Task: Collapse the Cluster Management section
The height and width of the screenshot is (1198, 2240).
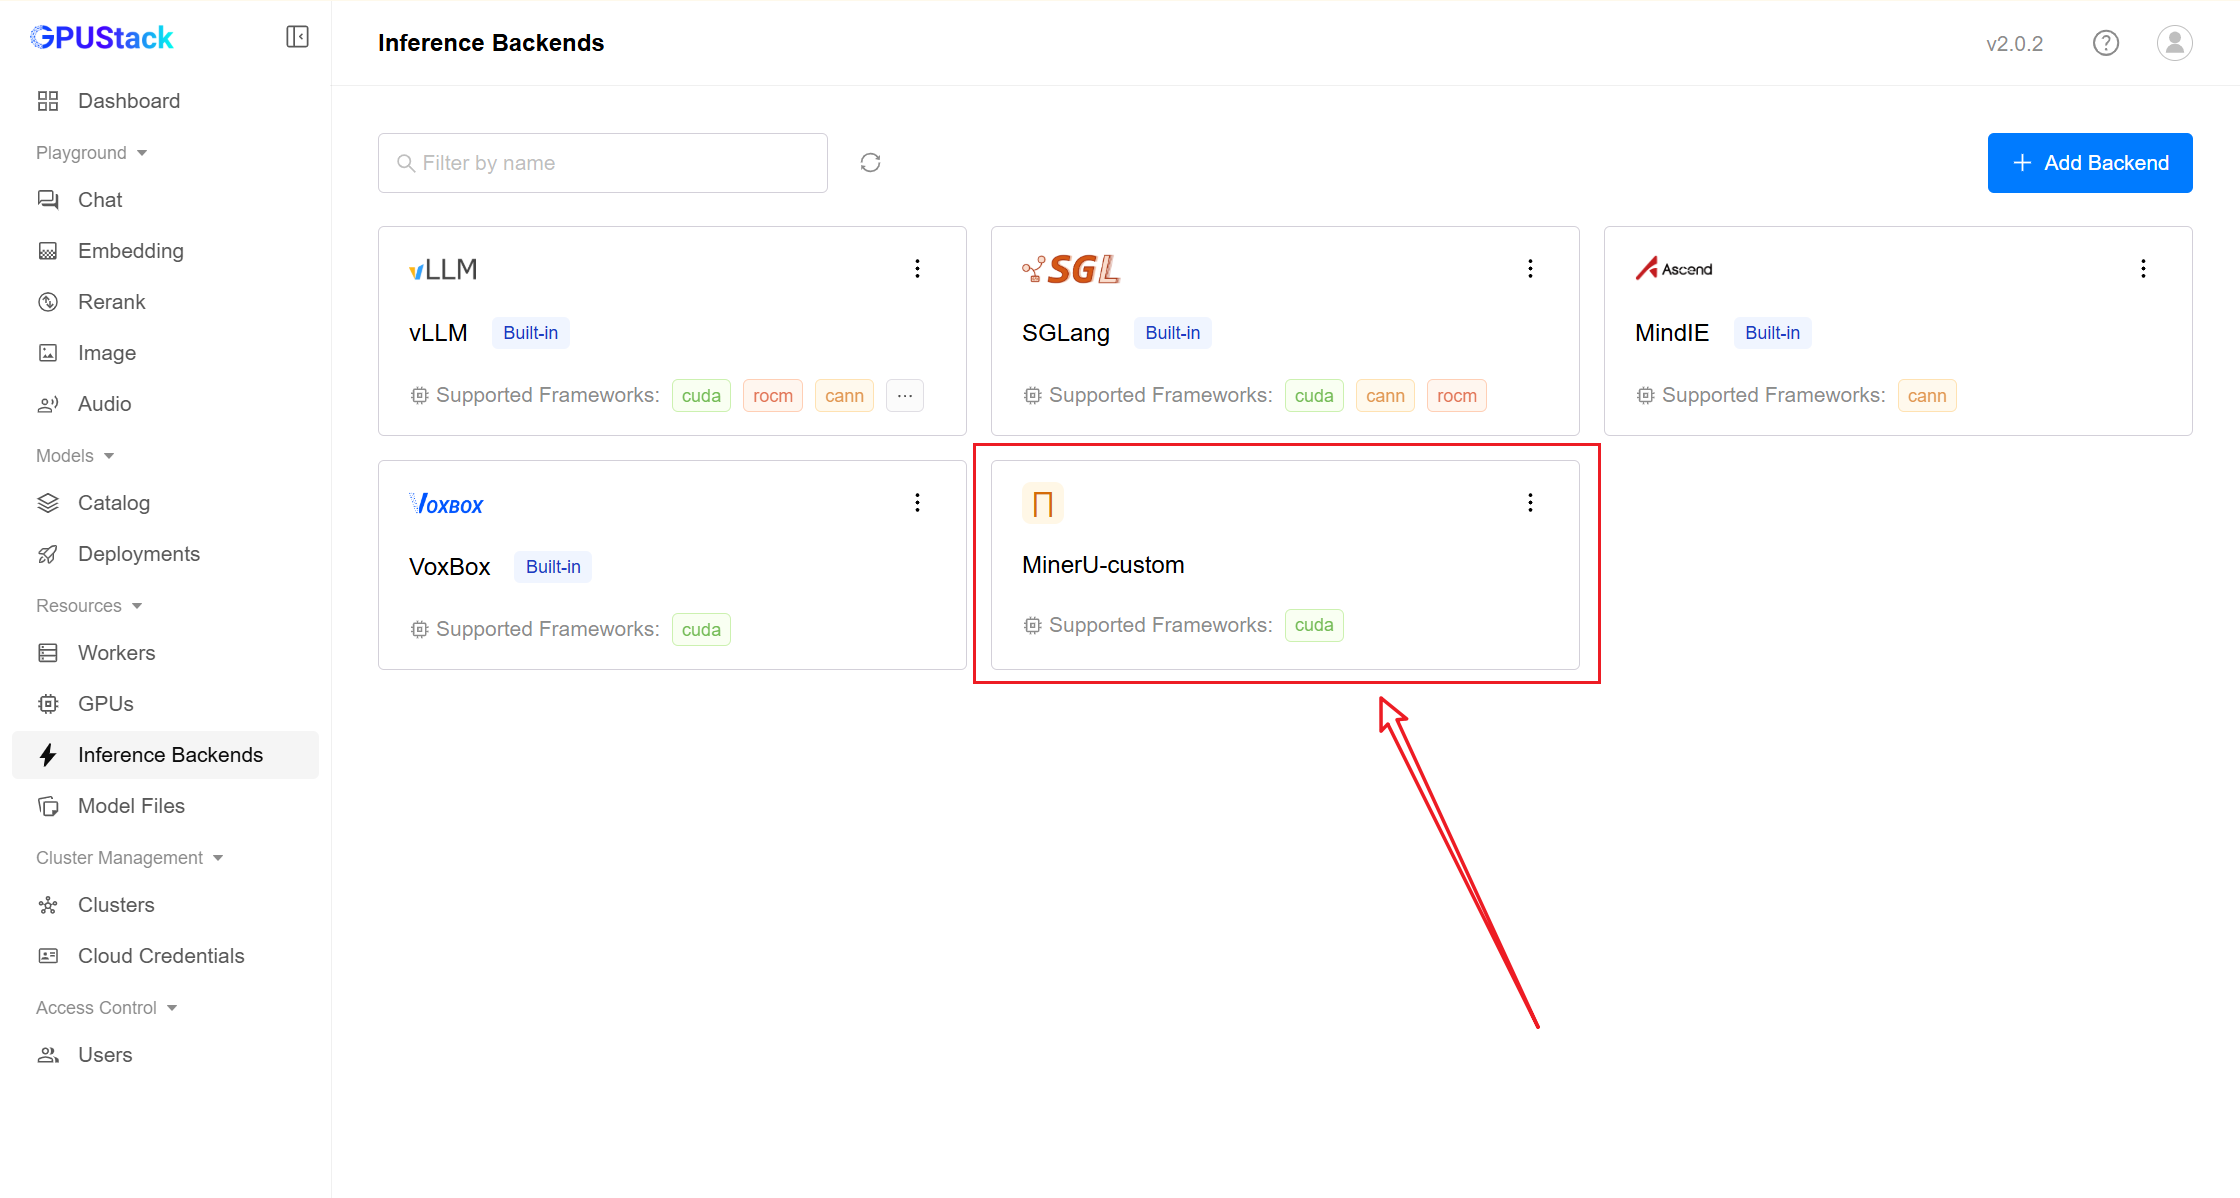Action: (x=129, y=858)
